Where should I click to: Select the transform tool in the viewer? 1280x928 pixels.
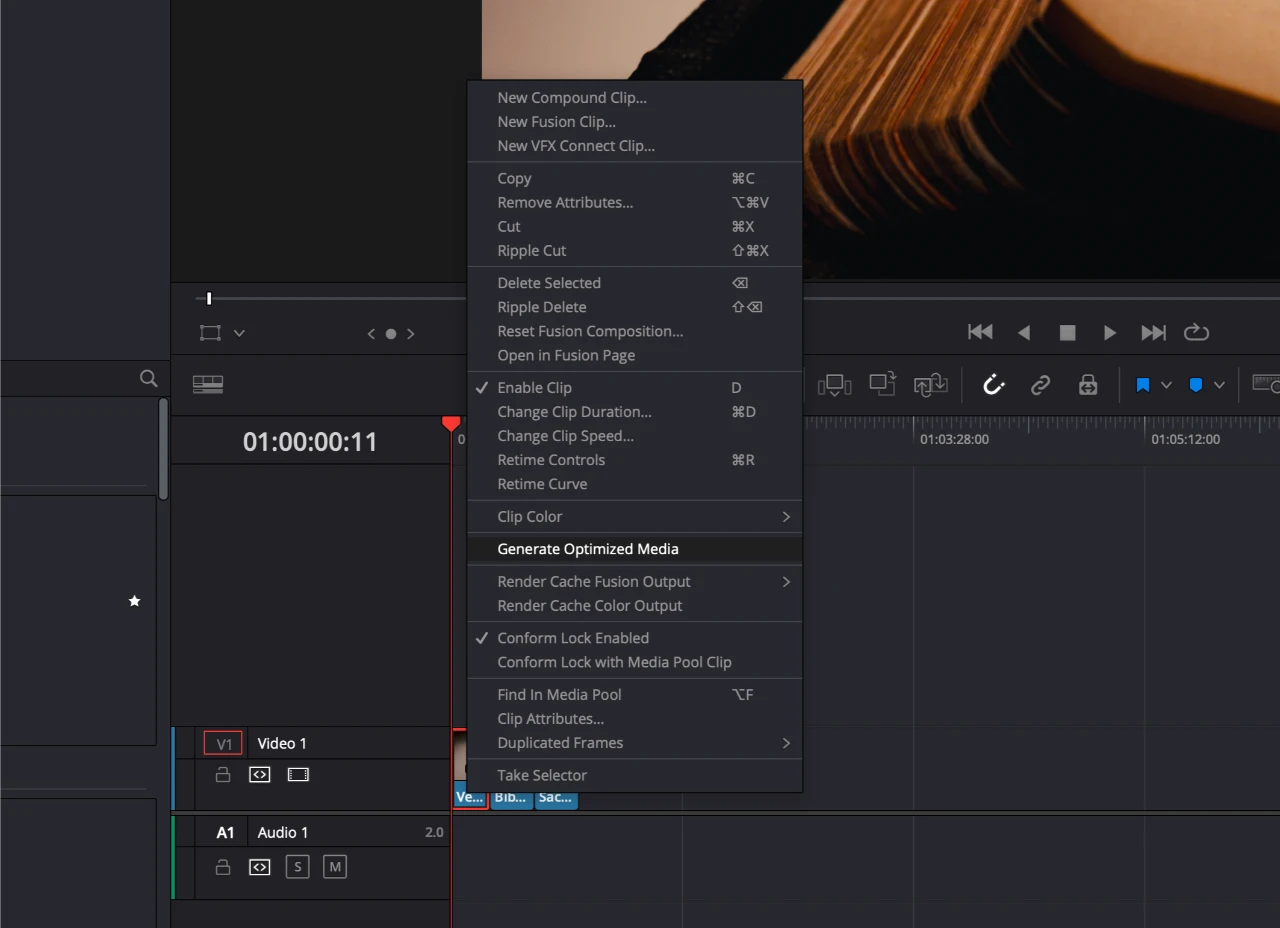(x=208, y=332)
